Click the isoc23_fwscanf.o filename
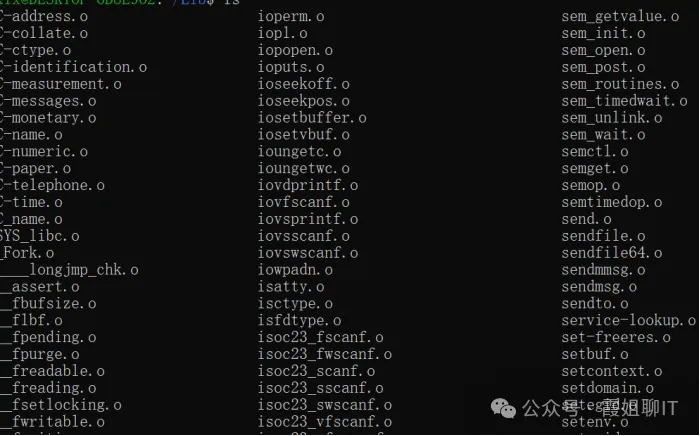This screenshot has height=436, width=700. click(325, 354)
